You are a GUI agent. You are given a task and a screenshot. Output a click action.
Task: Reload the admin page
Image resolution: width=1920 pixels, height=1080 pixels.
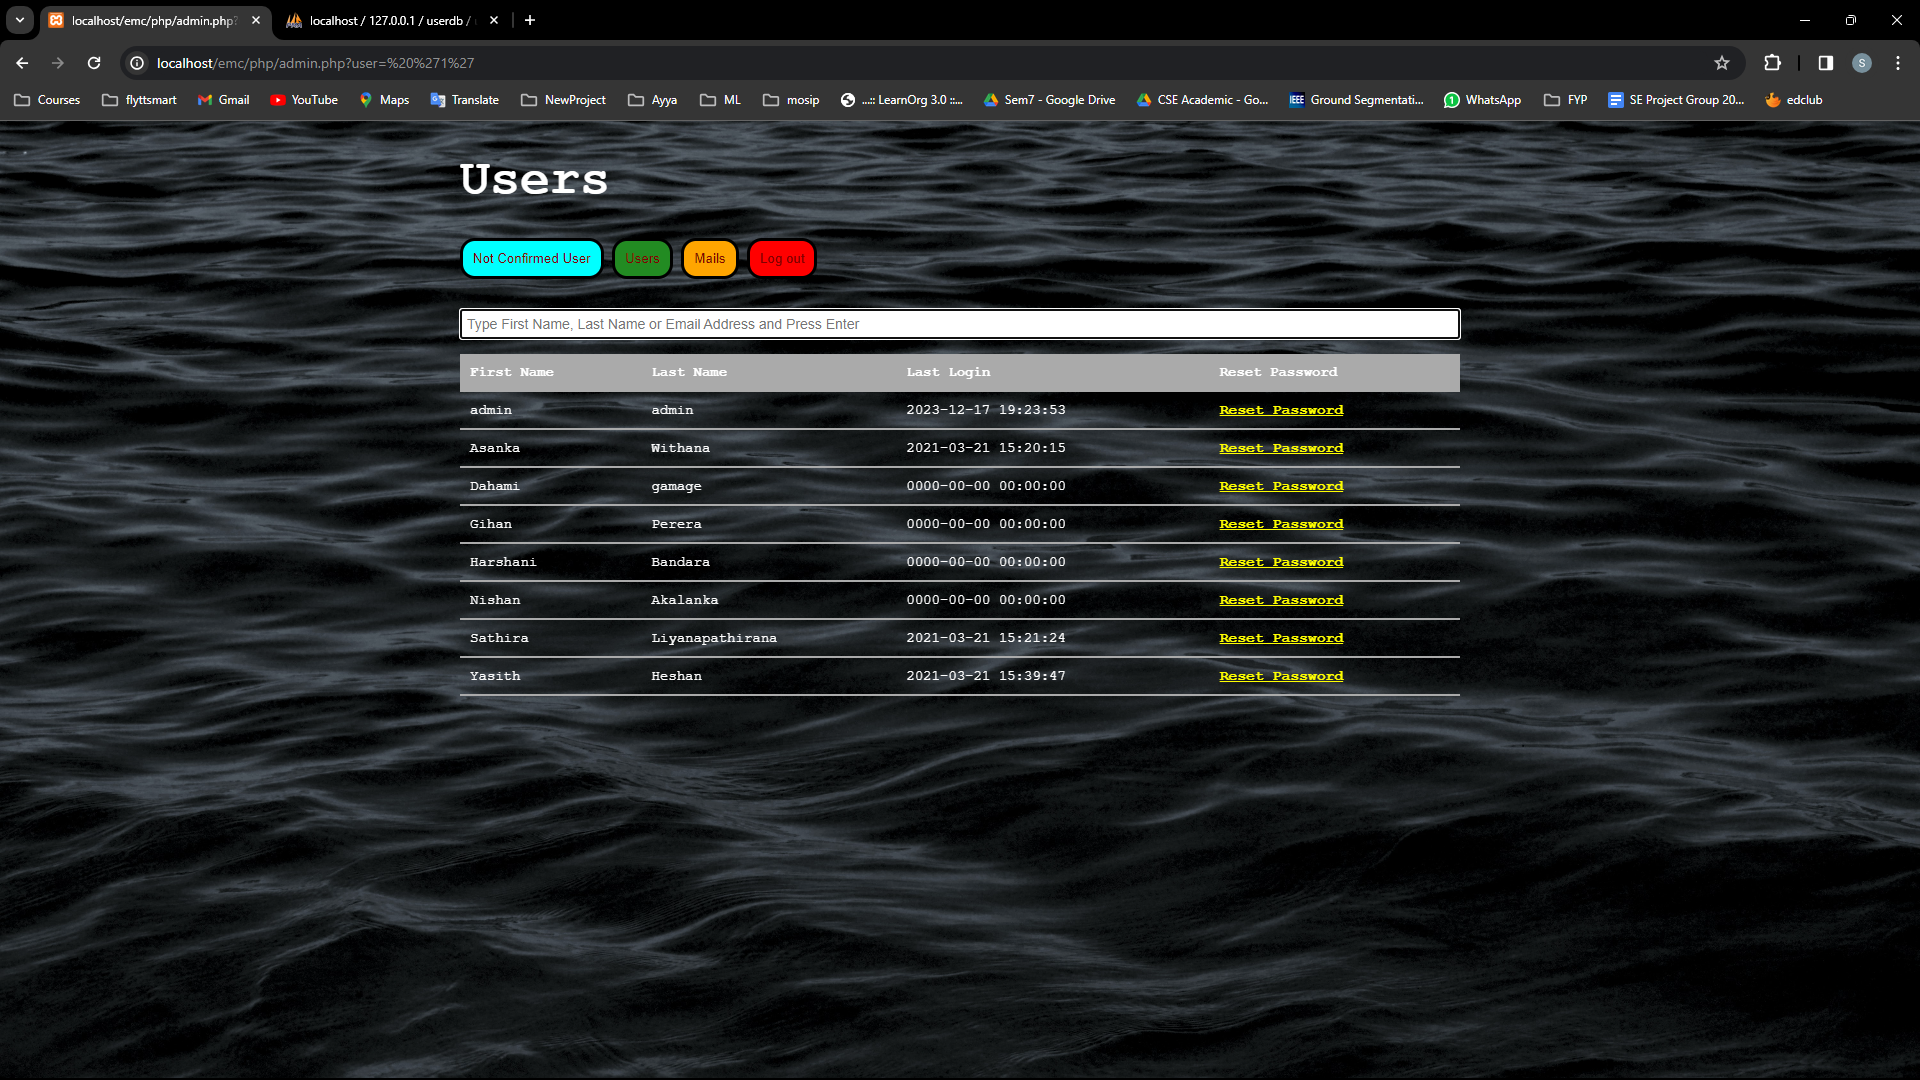point(94,63)
